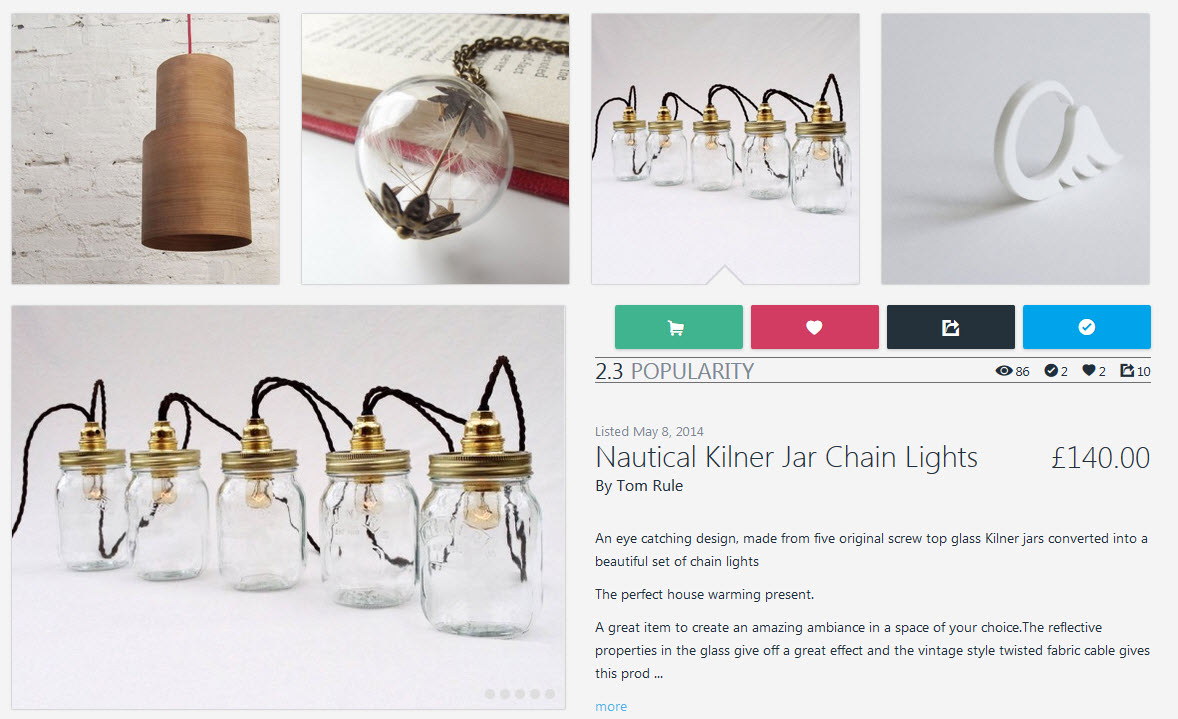1178x719 pixels.
Task: Select the jar chain lights thumbnail
Action: coord(725,149)
